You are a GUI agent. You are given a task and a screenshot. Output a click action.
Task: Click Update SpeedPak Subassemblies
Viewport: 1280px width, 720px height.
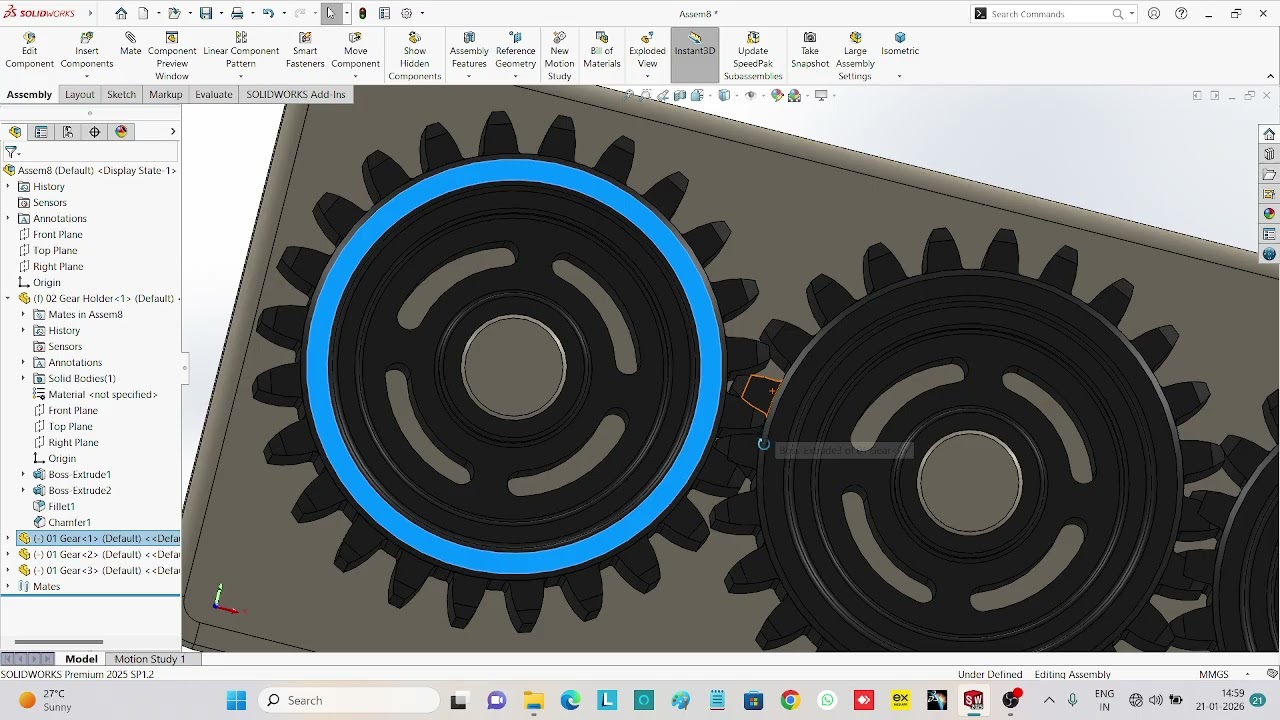[753, 56]
